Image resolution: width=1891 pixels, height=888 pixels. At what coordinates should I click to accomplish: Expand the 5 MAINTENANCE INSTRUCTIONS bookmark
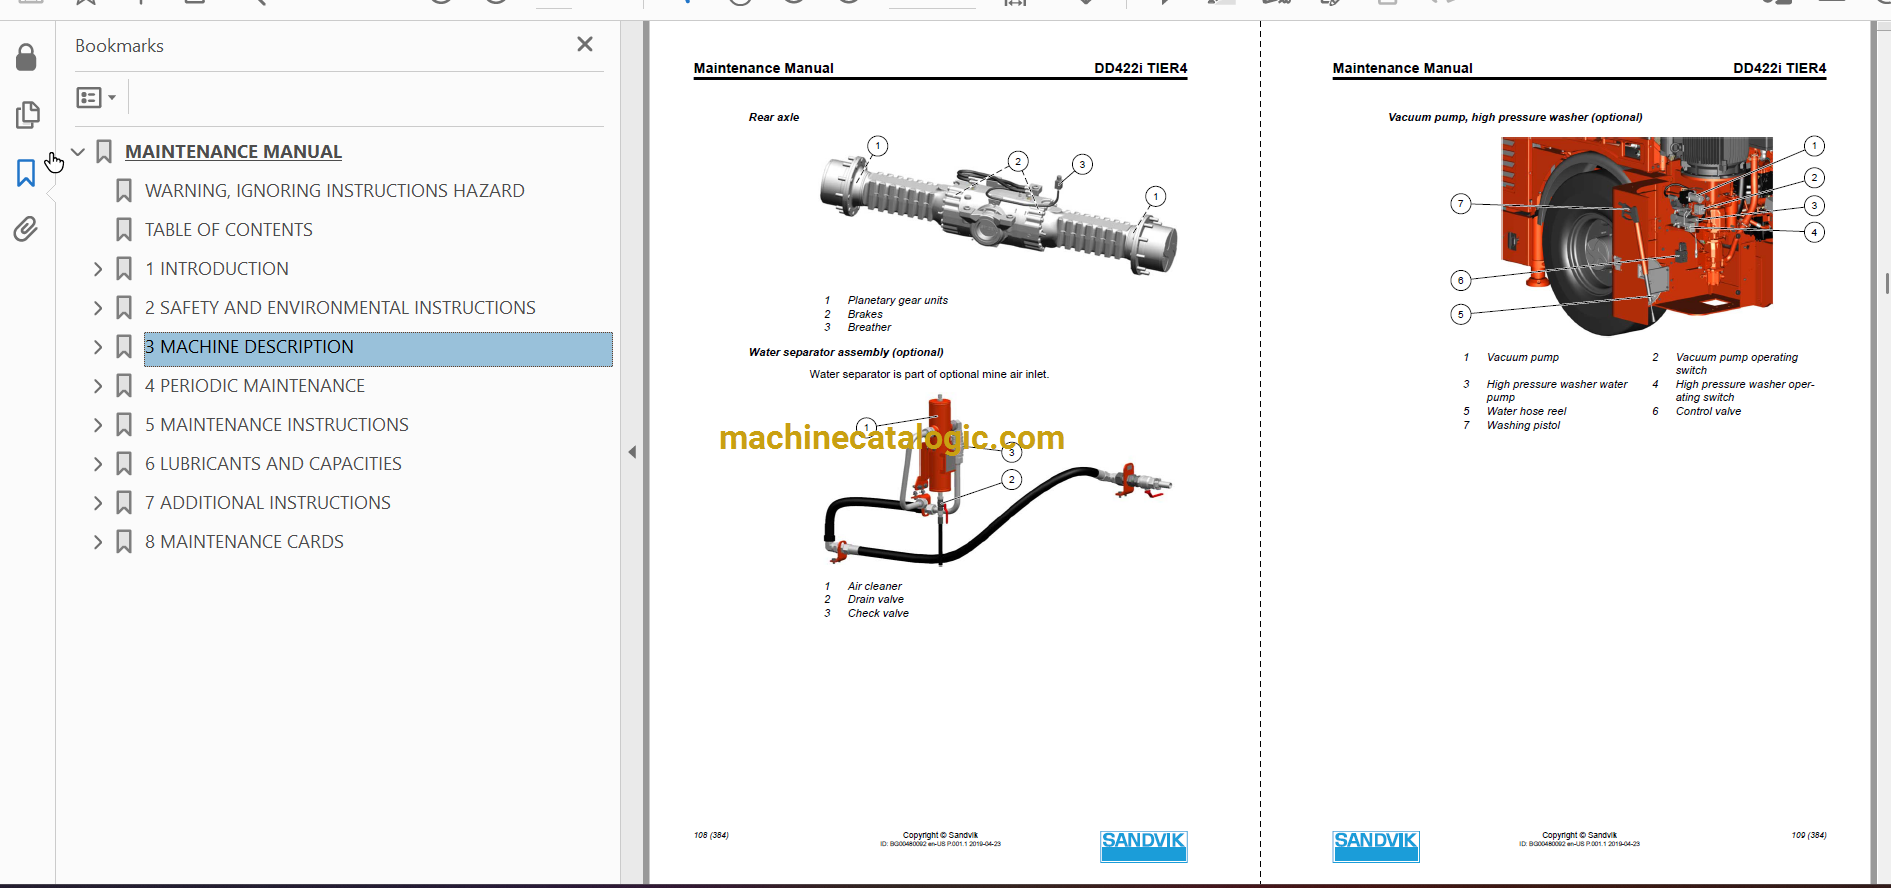98,425
